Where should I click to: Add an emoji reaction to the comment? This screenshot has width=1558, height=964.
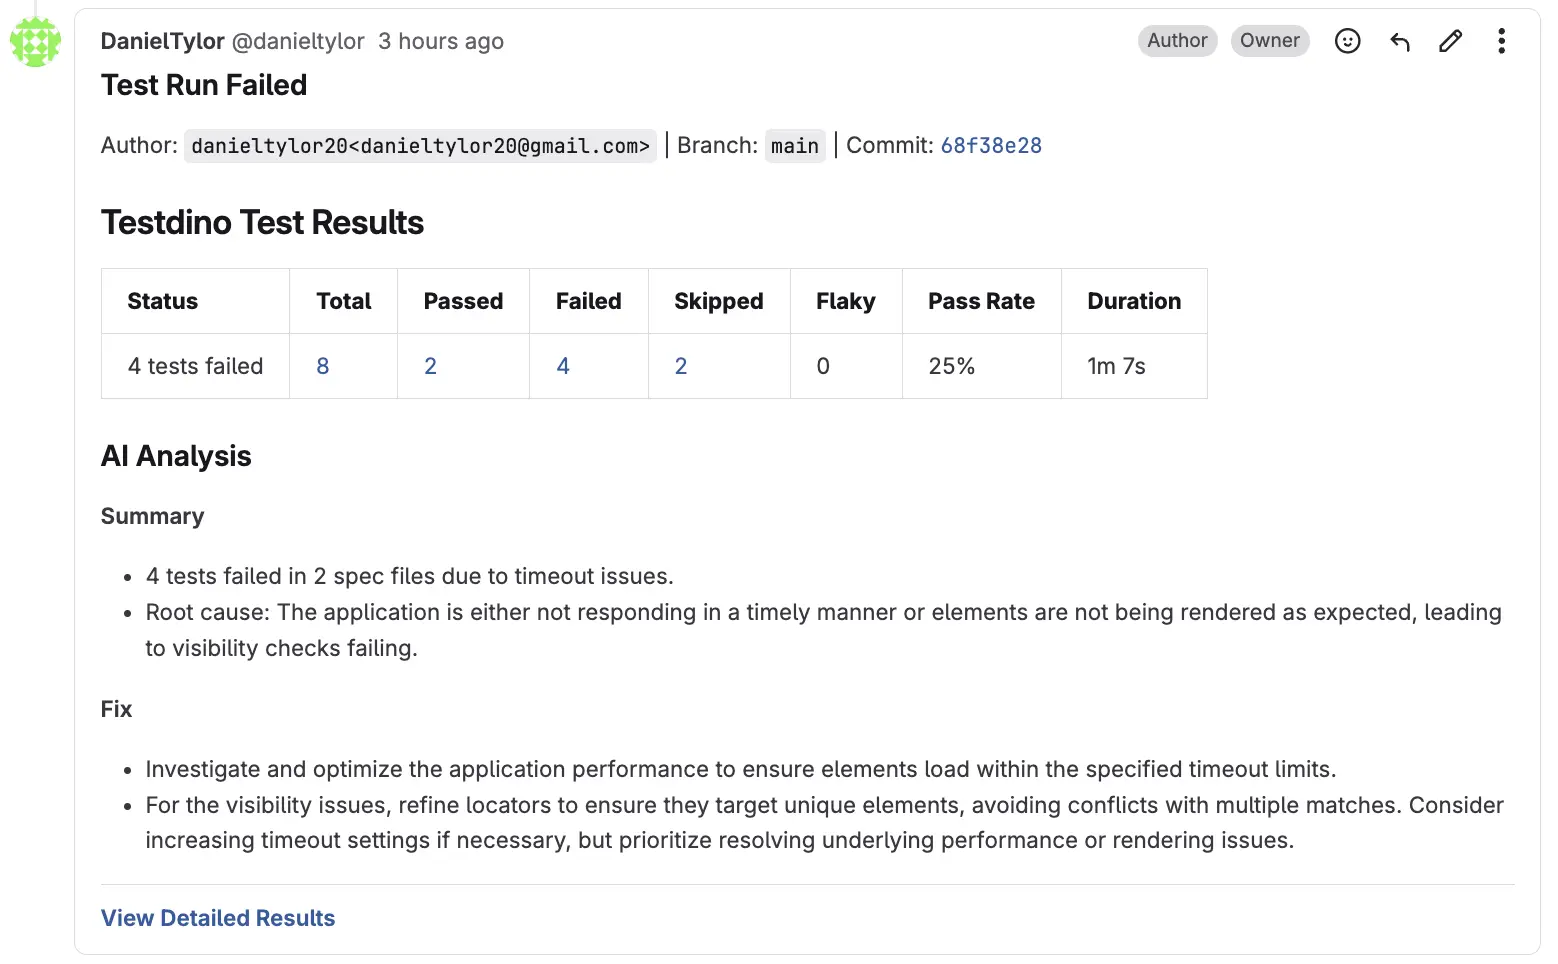[x=1347, y=41]
